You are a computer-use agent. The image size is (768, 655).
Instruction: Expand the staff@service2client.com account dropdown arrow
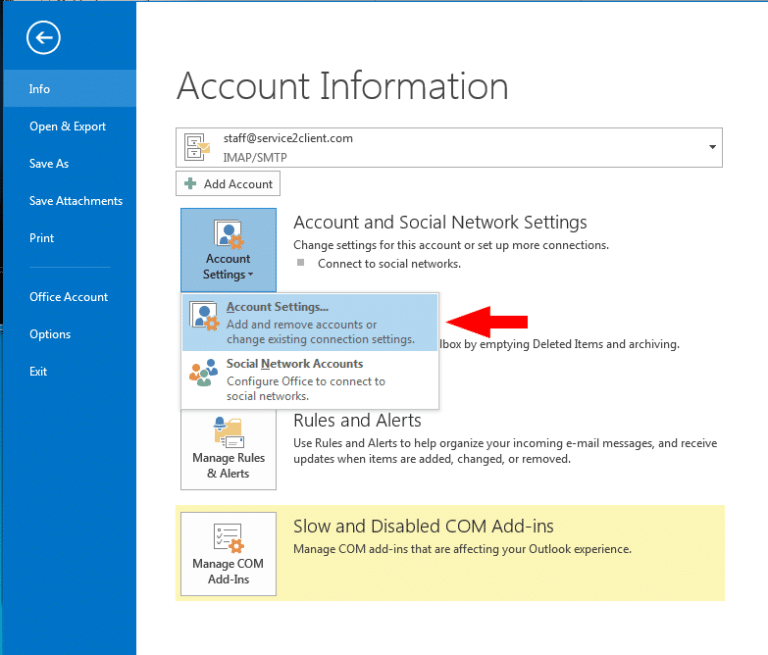(712, 147)
